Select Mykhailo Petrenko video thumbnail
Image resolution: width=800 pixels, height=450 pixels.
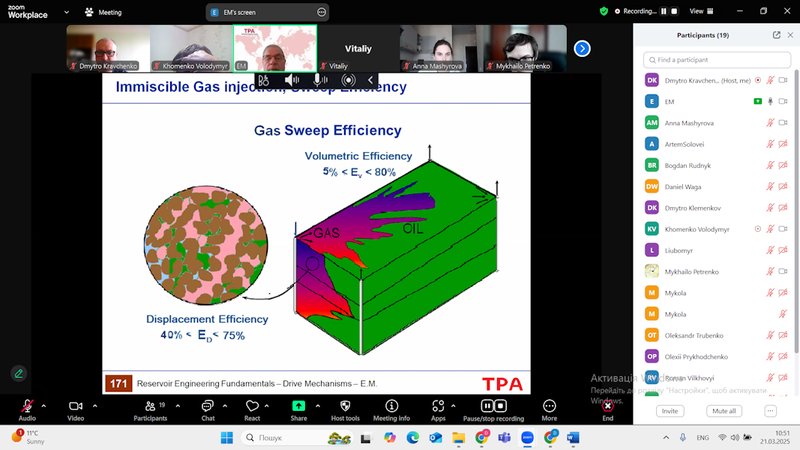(525, 48)
